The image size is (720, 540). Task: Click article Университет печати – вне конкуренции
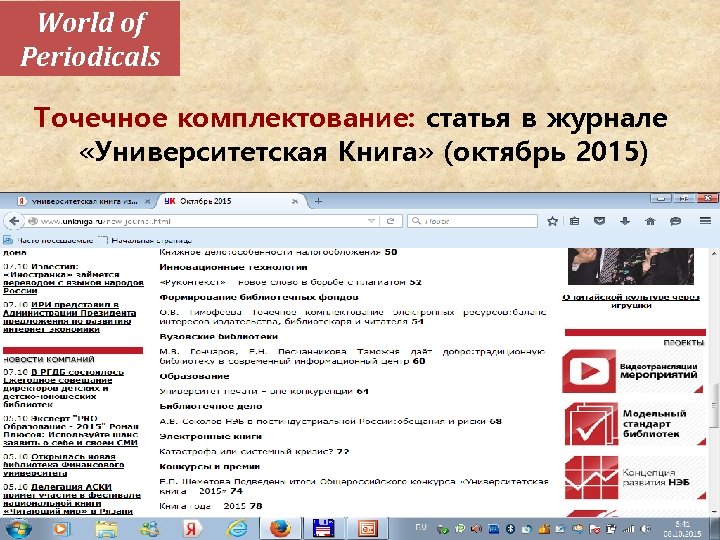[x=264, y=391]
